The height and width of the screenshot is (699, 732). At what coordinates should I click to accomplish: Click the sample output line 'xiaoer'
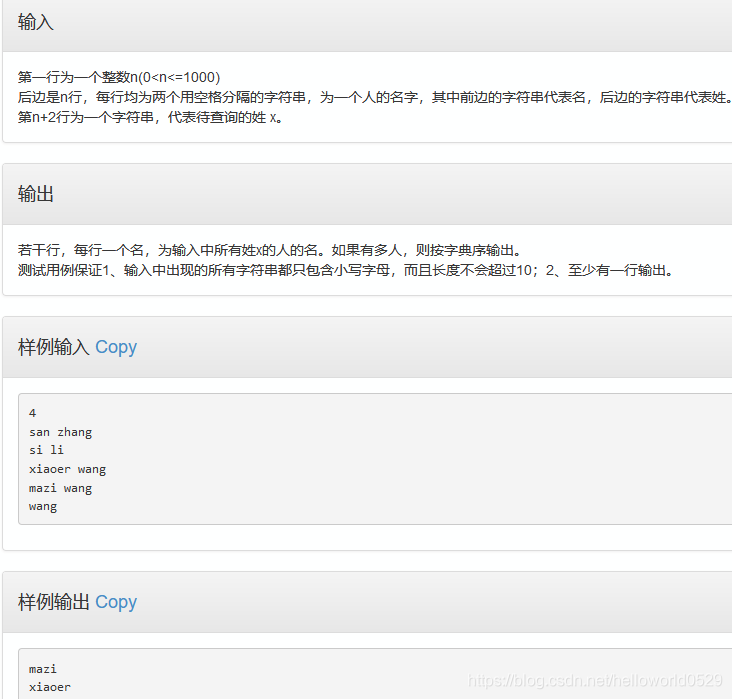click(x=50, y=687)
